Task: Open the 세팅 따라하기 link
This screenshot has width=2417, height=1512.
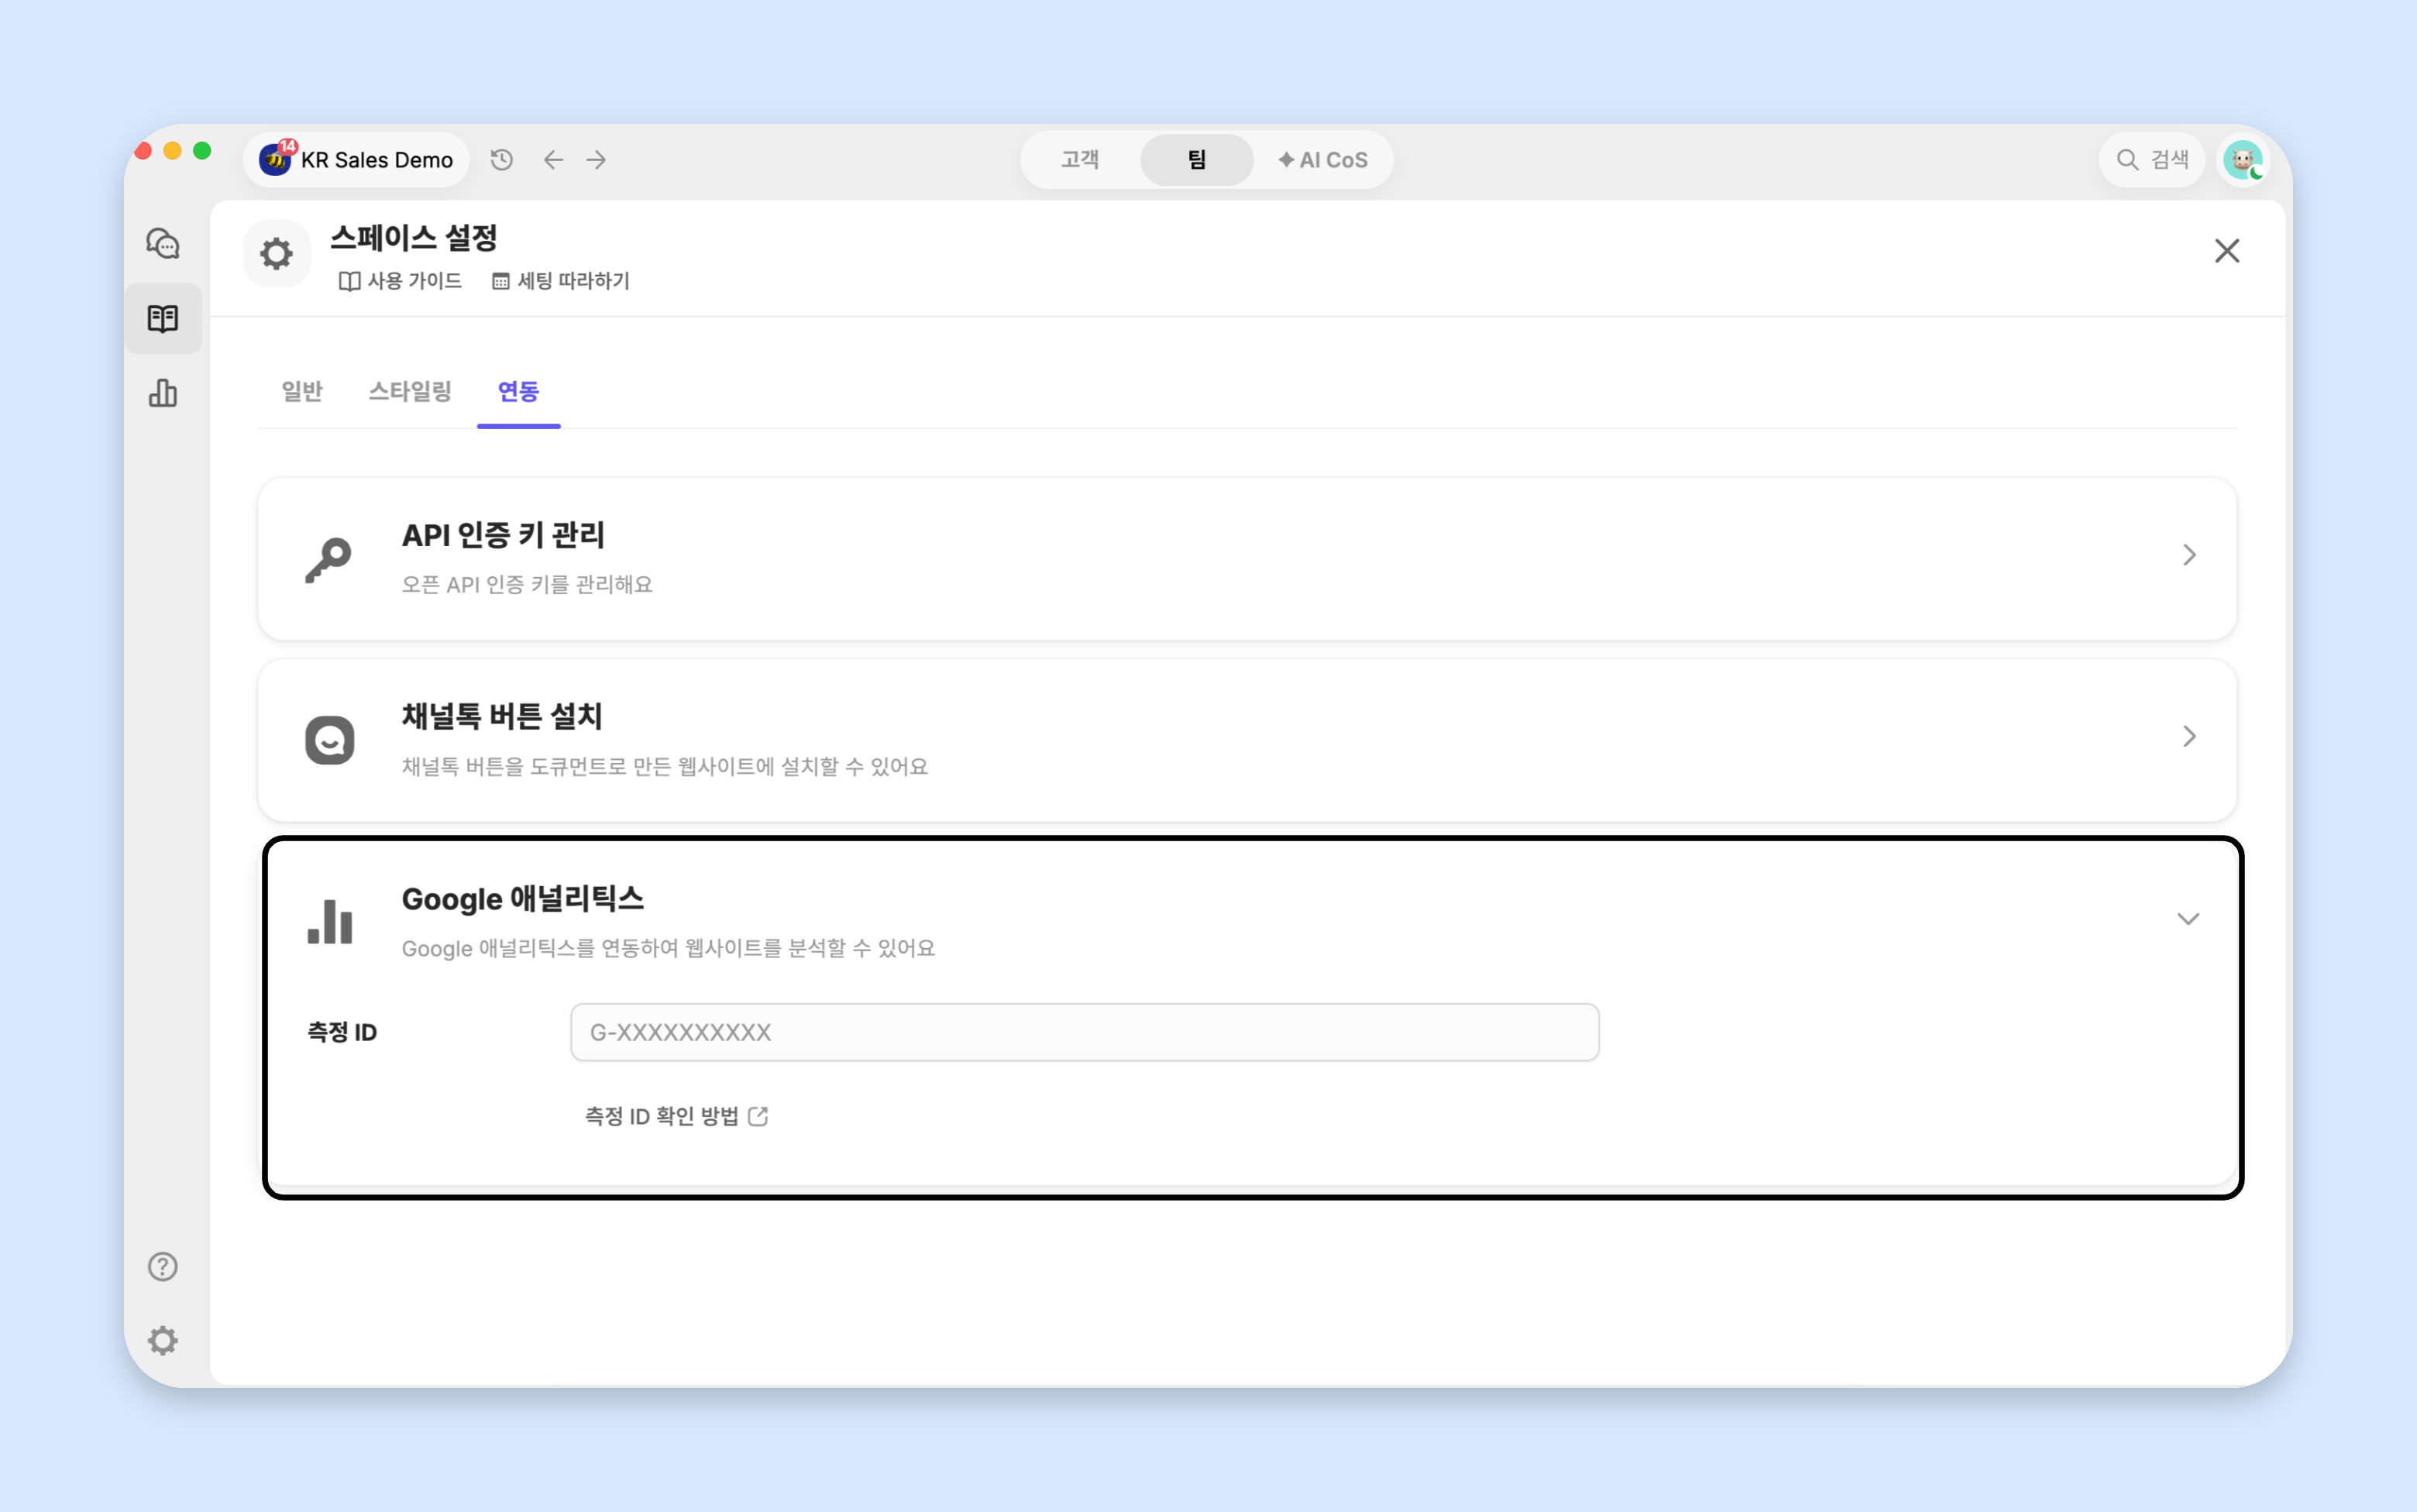Action: tap(560, 281)
